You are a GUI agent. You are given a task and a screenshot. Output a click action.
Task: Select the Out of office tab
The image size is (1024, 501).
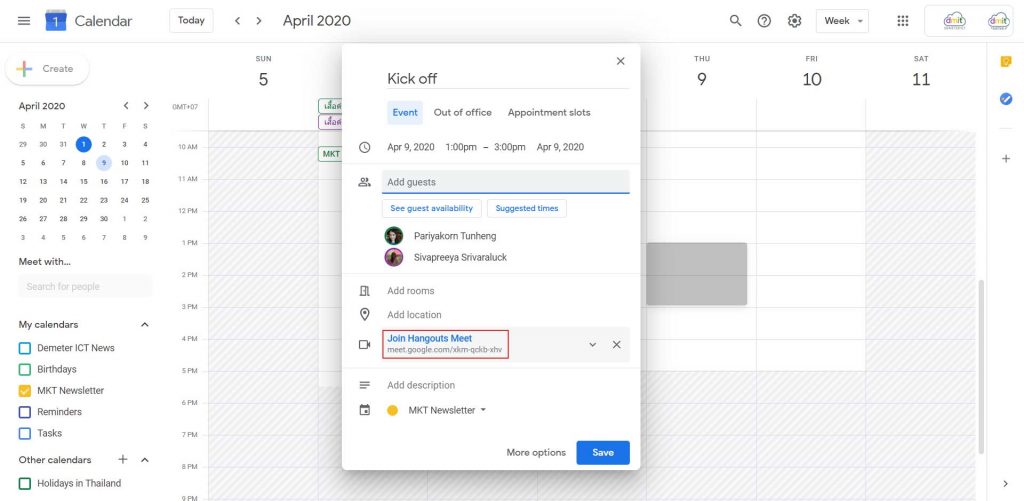[x=462, y=112]
